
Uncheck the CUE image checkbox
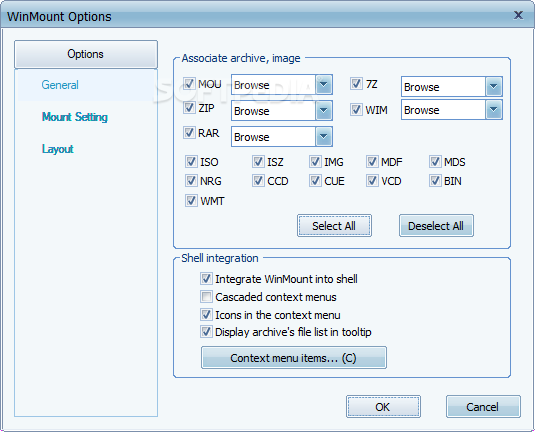tap(315, 181)
